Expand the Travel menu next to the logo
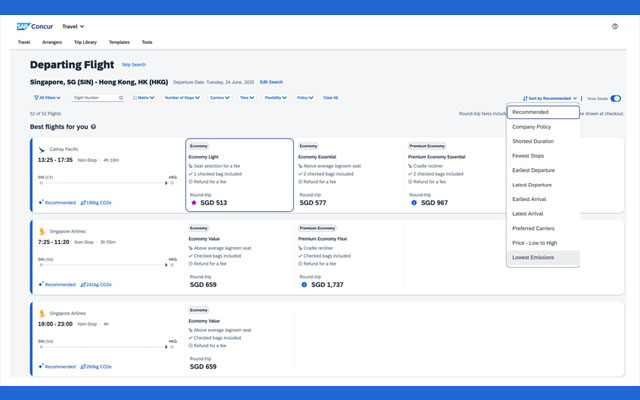Screen dimensions: 640x400 (73, 27)
